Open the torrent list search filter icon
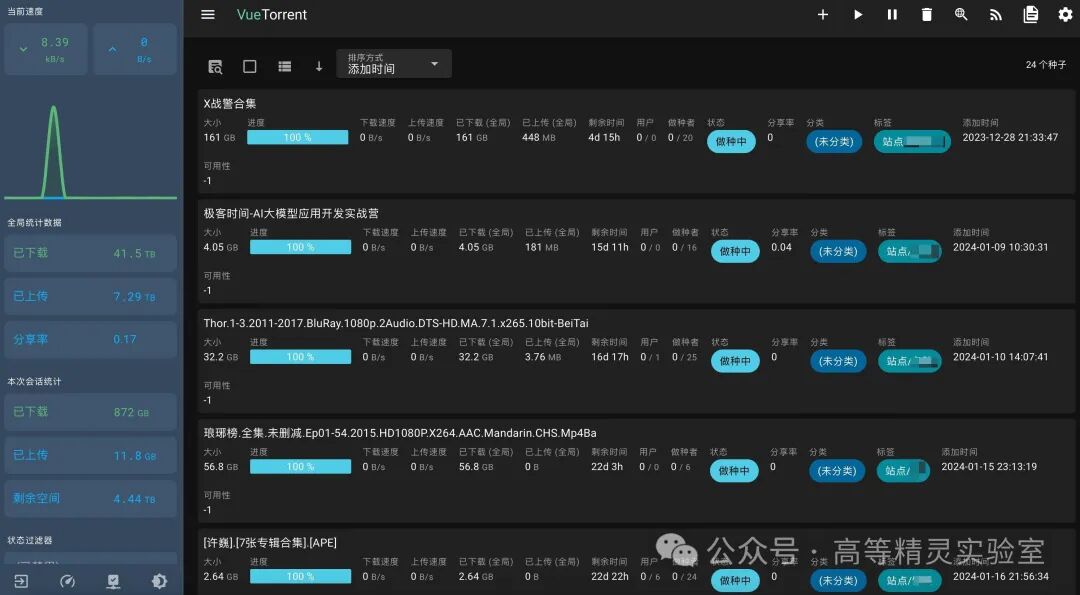This screenshot has width=1080, height=595. point(215,66)
